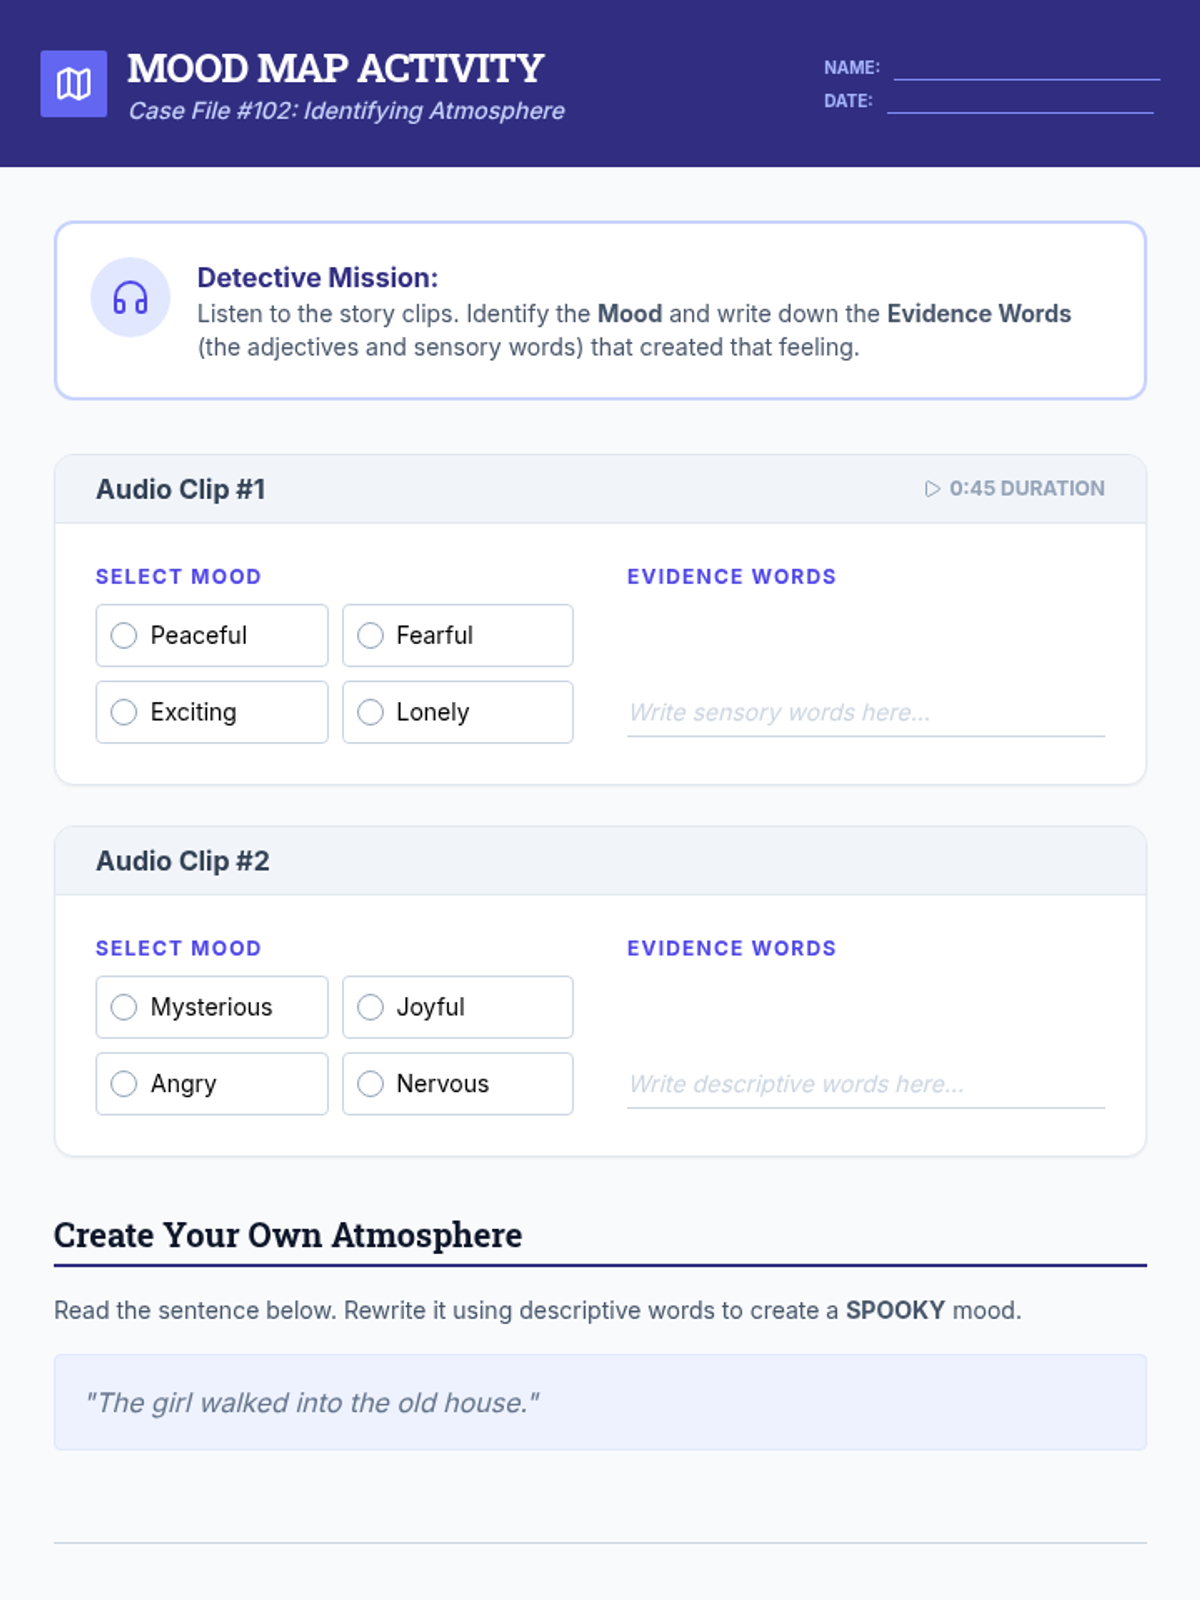Click the quoted sentence about the old house
The height and width of the screenshot is (1600, 1200).
click(312, 1402)
